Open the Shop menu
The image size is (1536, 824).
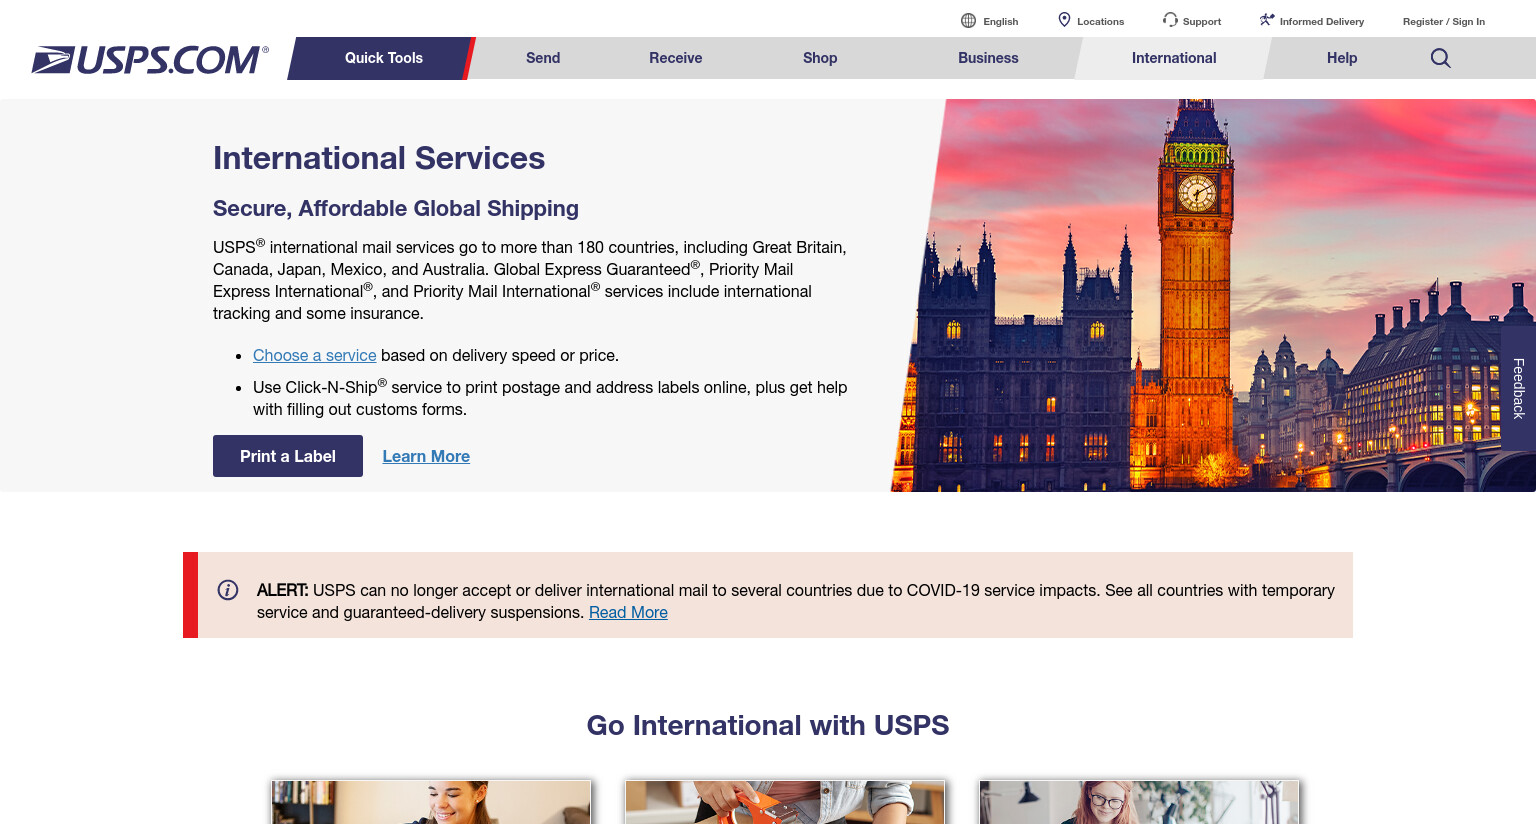click(820, 58)
